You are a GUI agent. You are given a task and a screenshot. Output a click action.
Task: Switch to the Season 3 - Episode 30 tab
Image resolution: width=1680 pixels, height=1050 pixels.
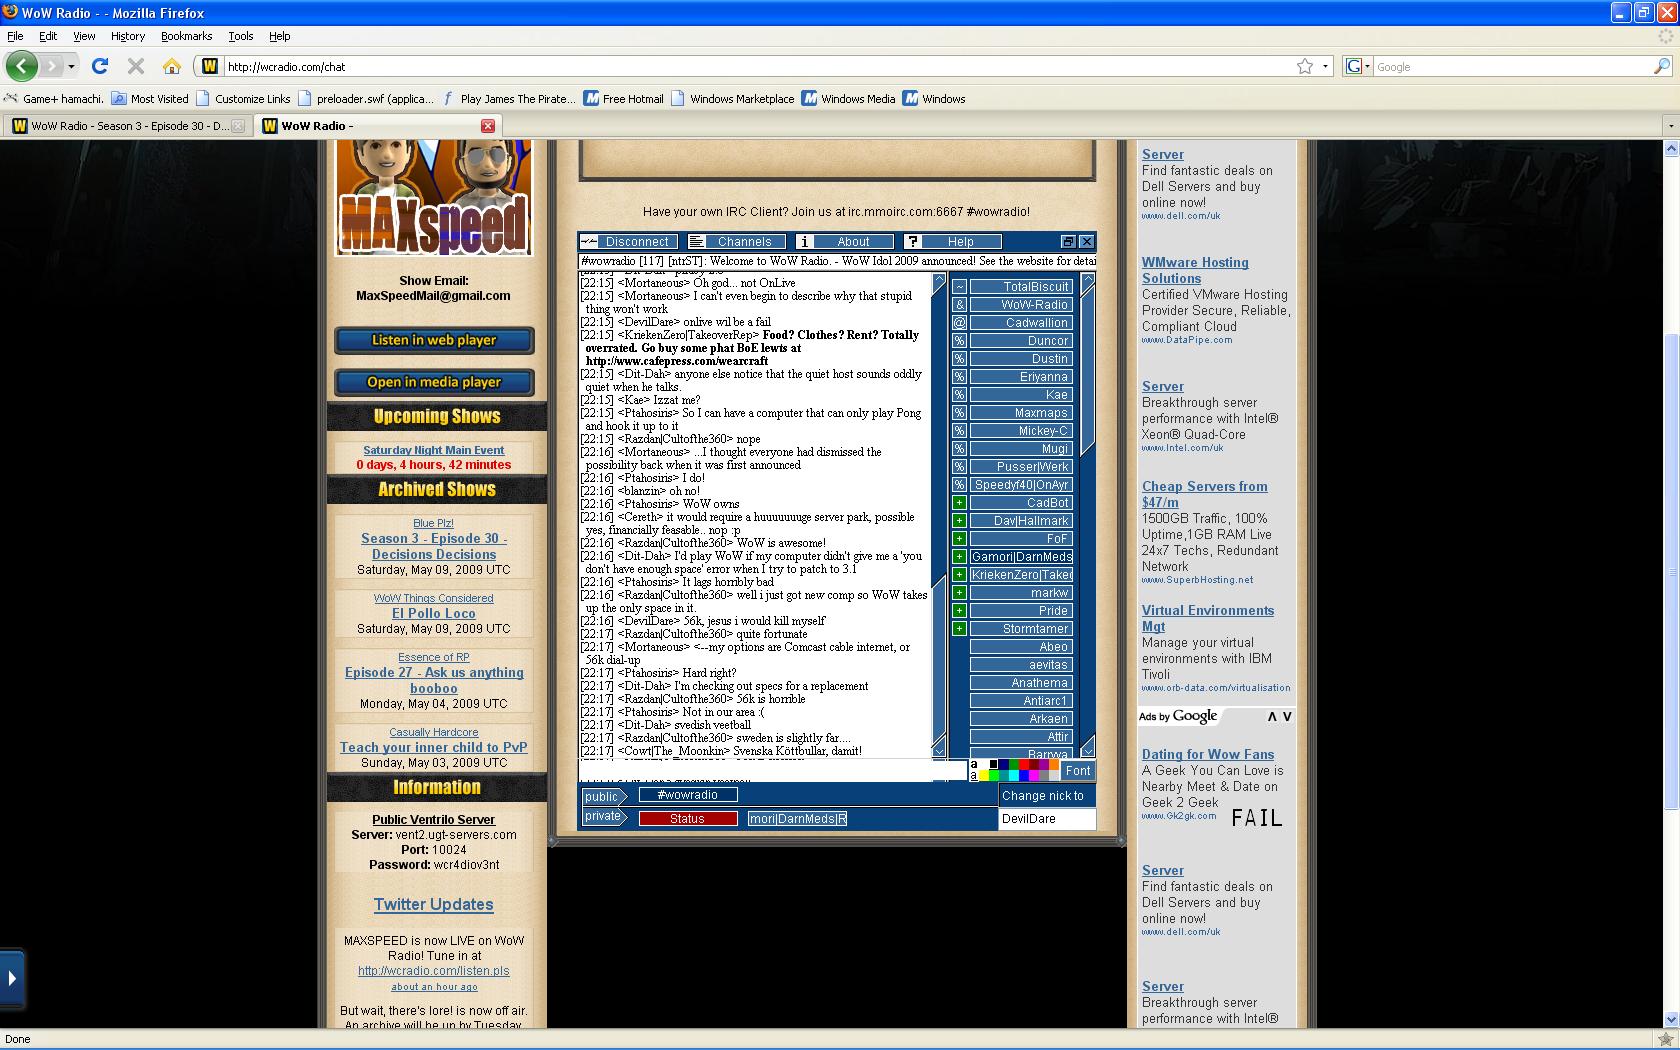[x=127, y=126]
